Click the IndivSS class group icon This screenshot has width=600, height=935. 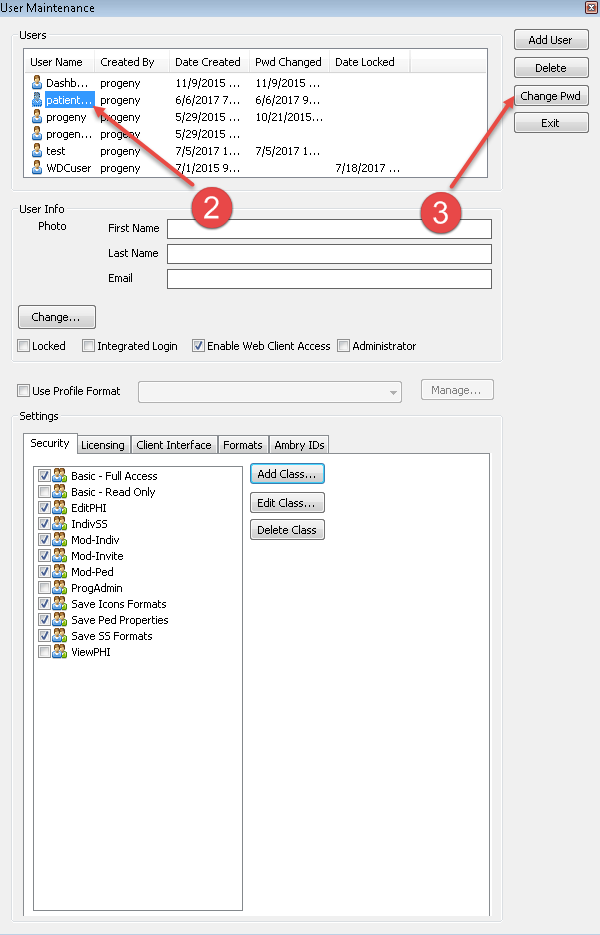[x=60, y=524]
